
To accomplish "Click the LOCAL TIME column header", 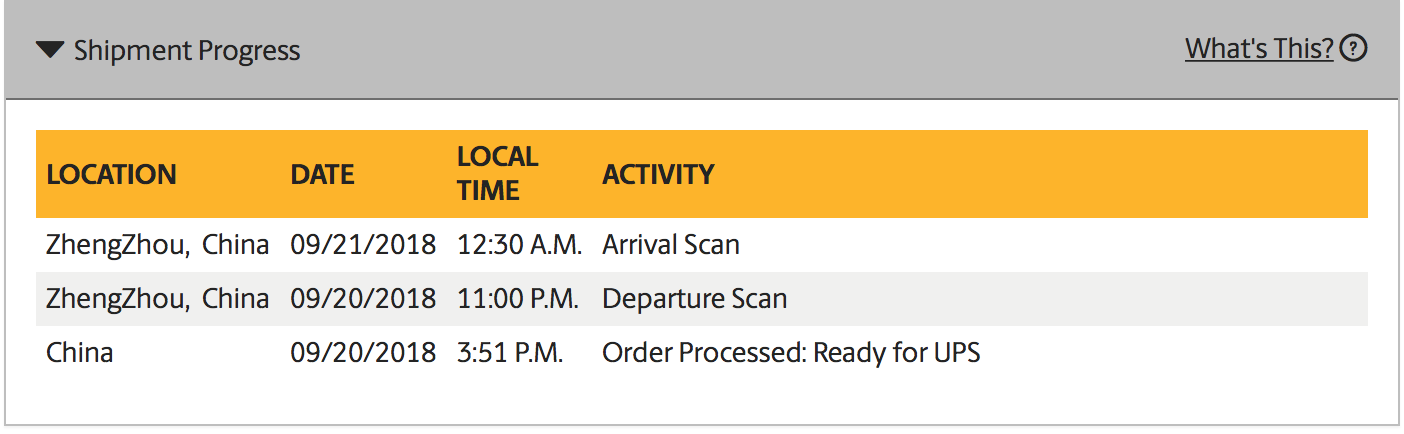I will point(497,173).
